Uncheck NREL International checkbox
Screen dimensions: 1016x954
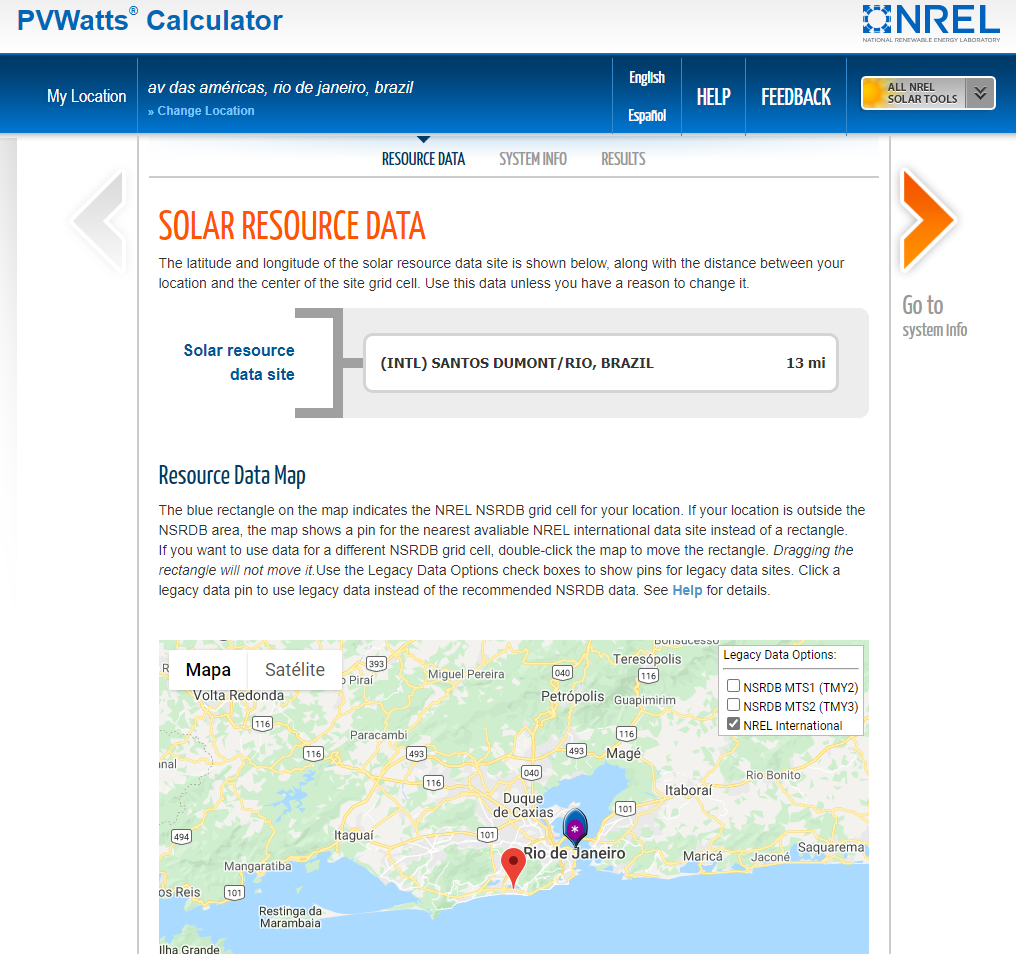tap(733, 724)
